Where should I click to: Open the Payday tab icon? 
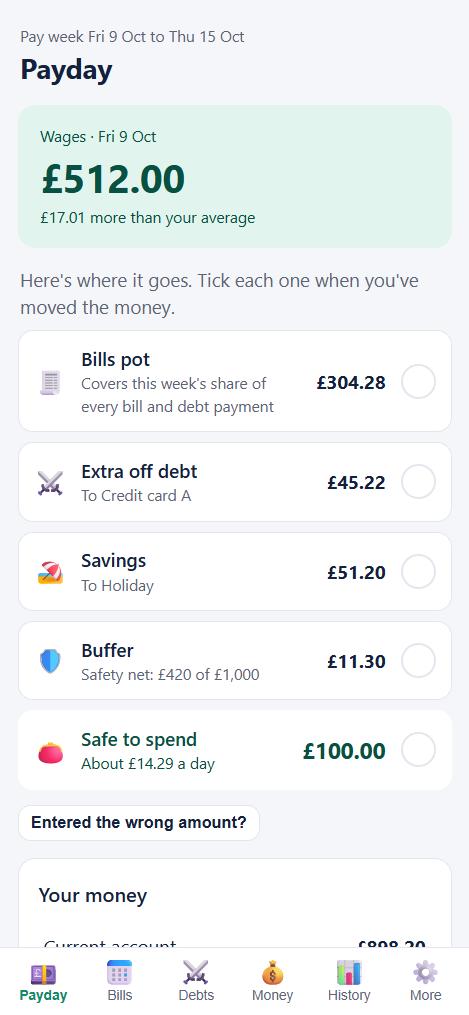pyautogui.click(x=43, y=972)
